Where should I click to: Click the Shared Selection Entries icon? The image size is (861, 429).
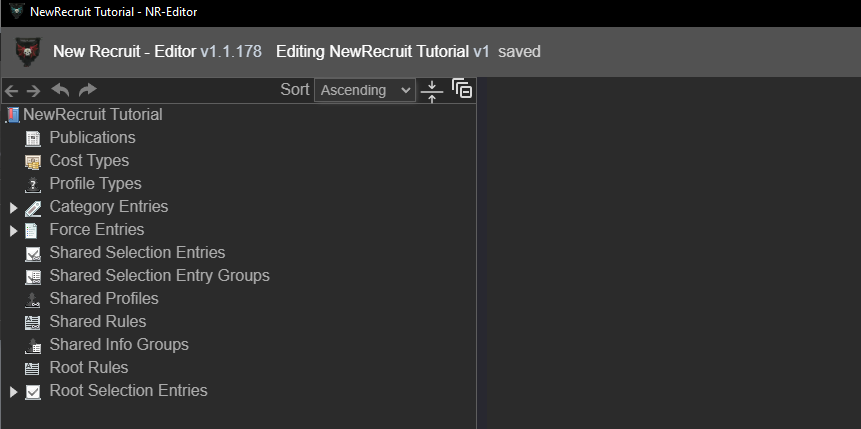pos(33,254)
